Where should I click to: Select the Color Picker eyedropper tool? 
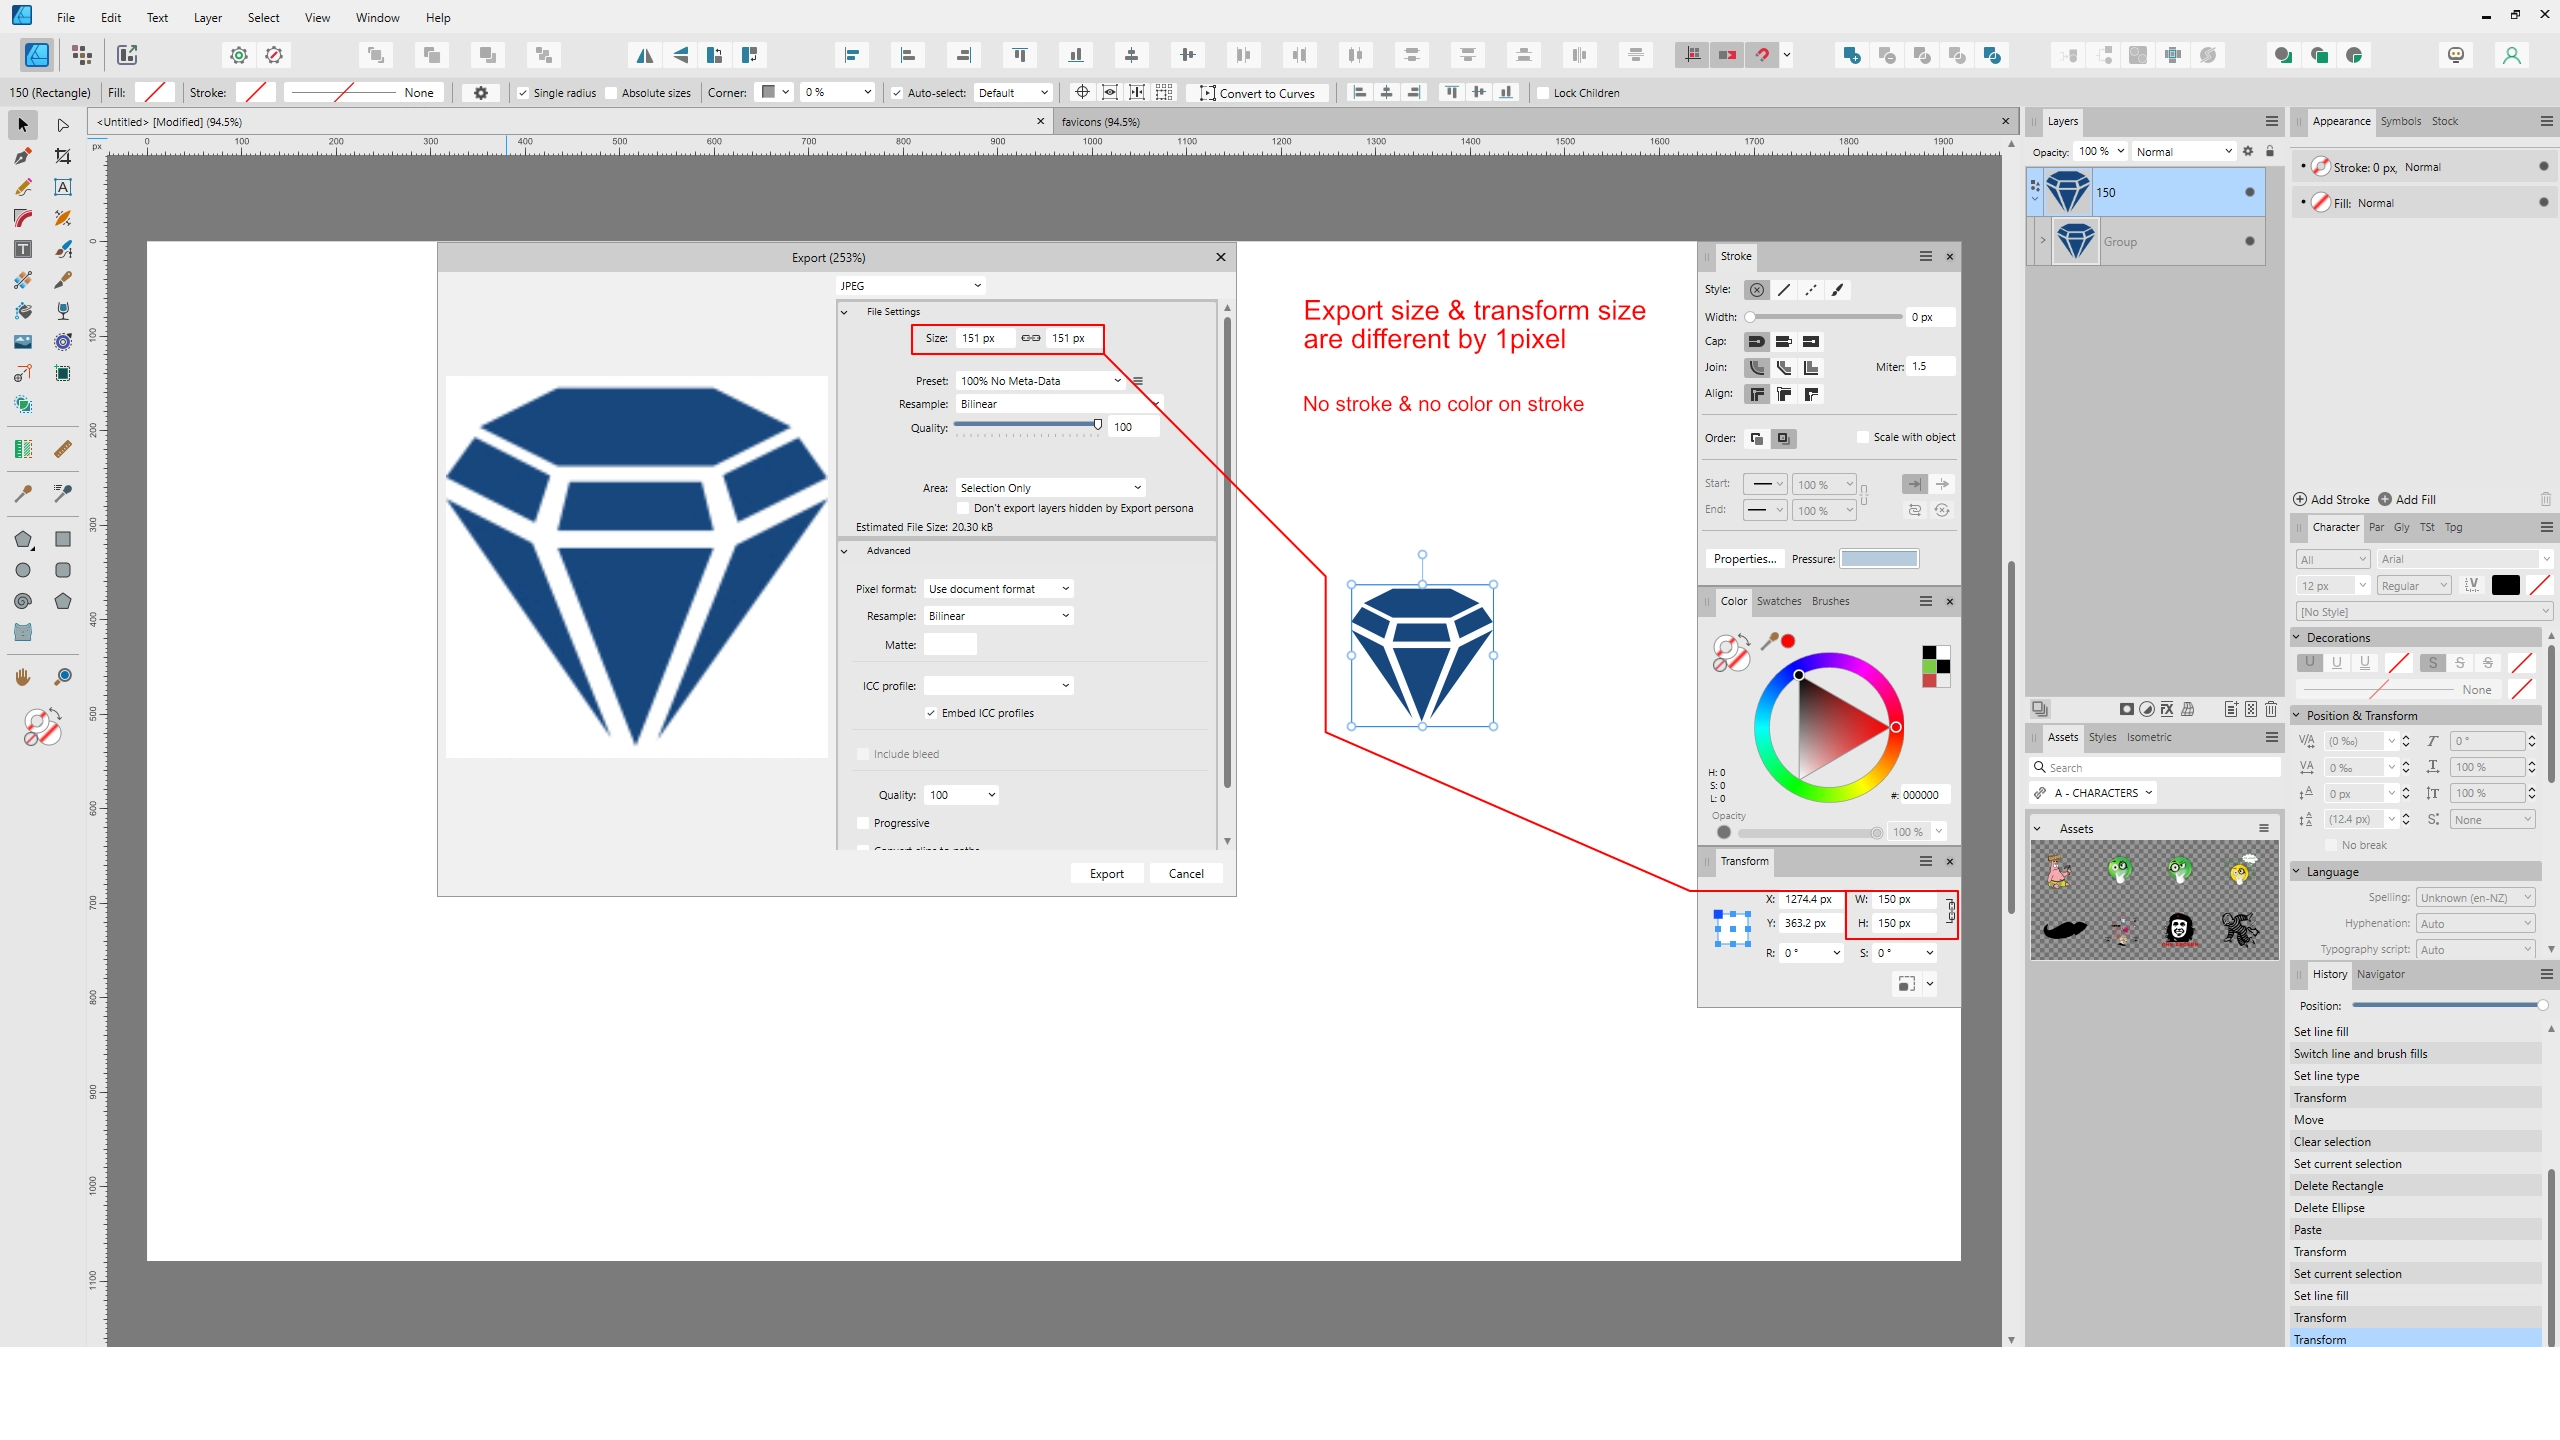(23, 493)
